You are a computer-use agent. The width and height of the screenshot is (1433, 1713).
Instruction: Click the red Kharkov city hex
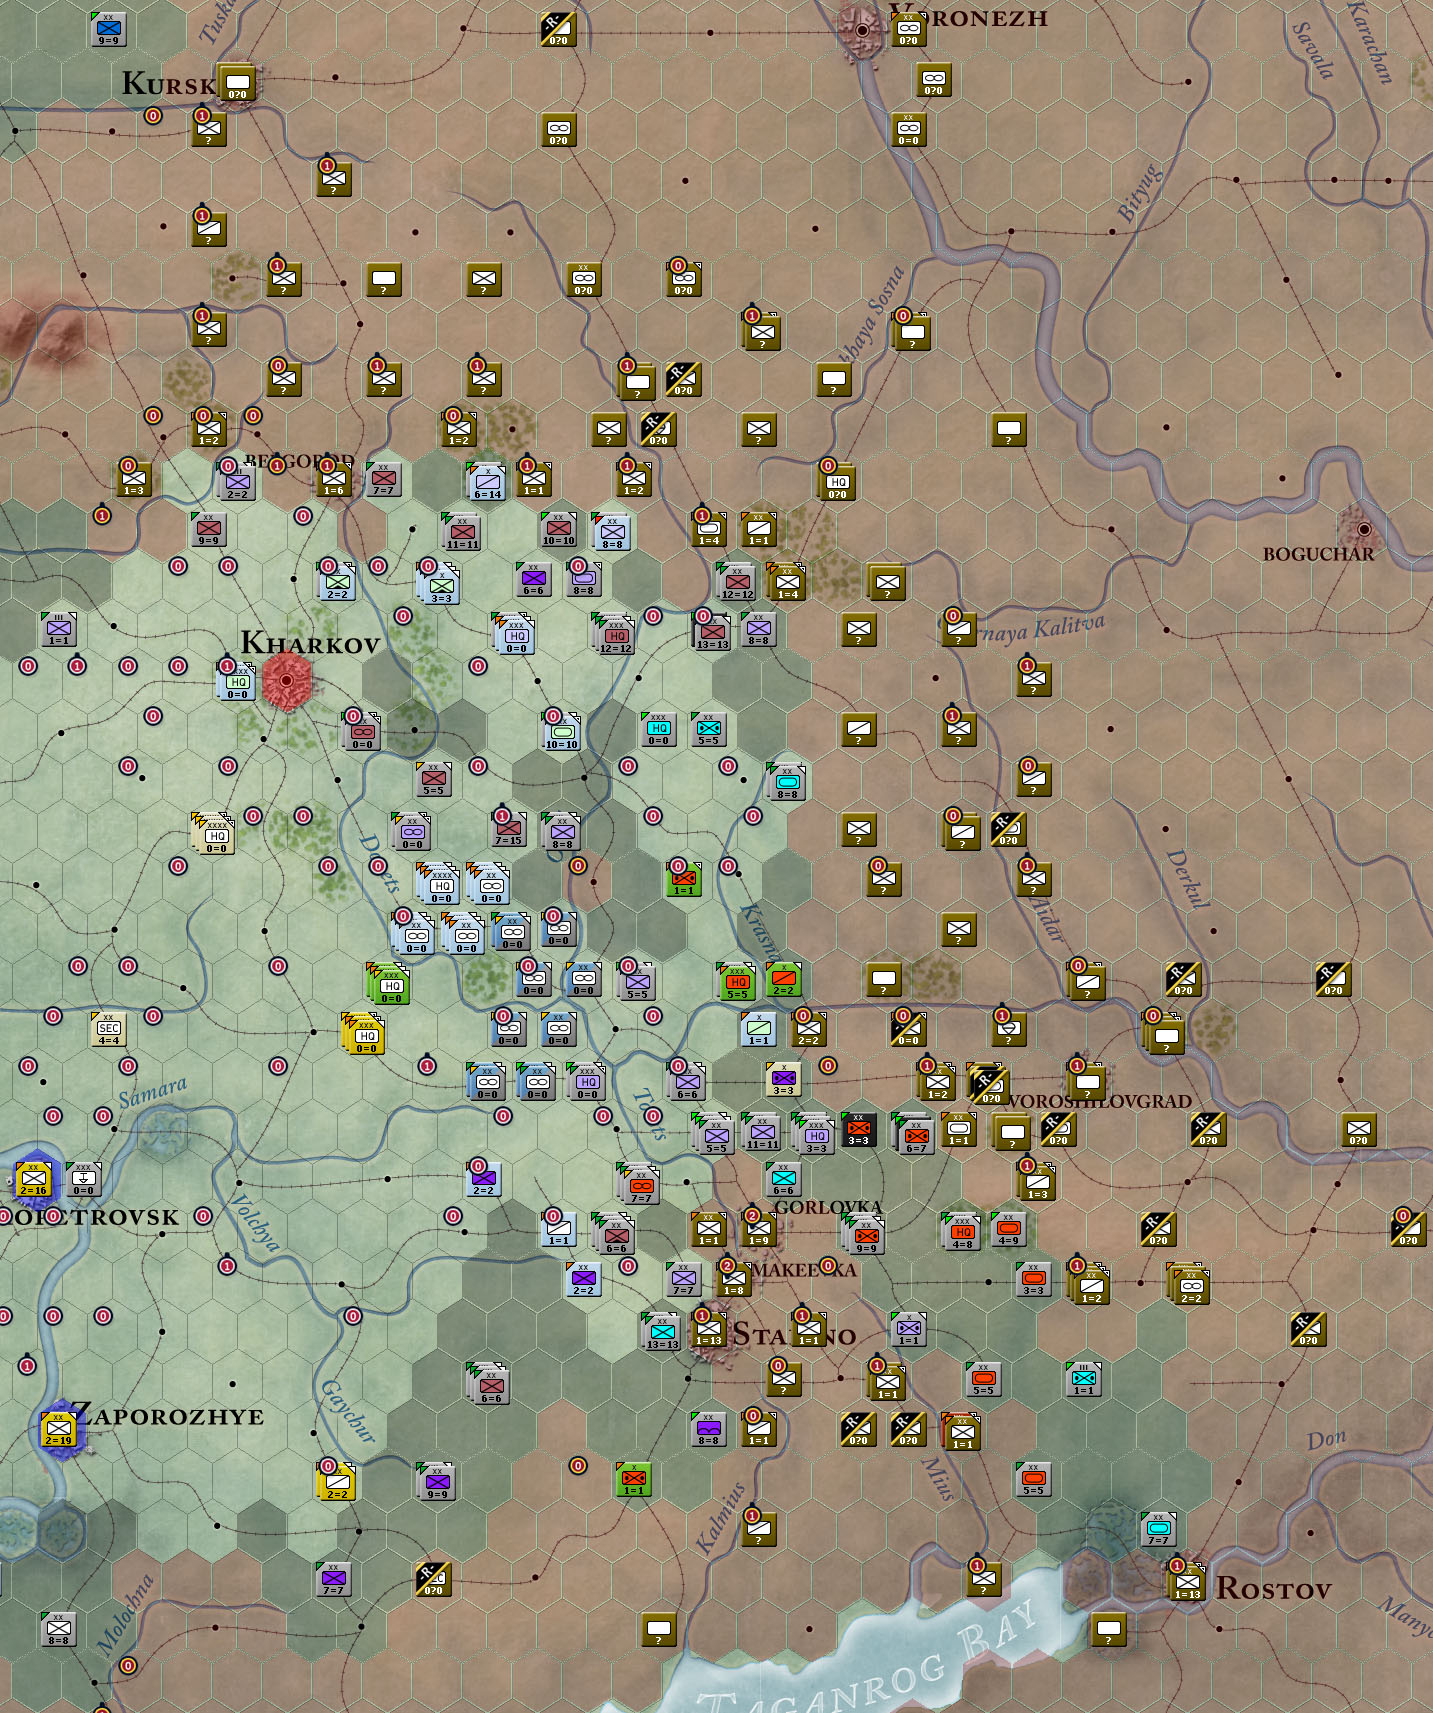[x=287, y=681]
